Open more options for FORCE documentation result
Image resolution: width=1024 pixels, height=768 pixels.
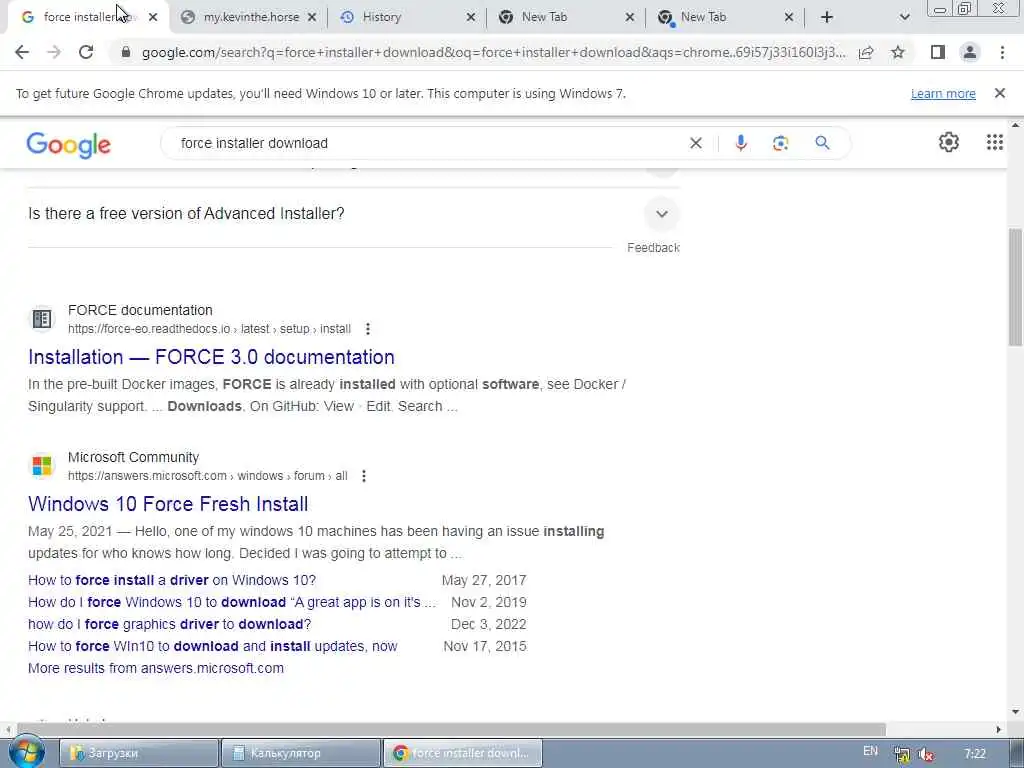(368, 328)
